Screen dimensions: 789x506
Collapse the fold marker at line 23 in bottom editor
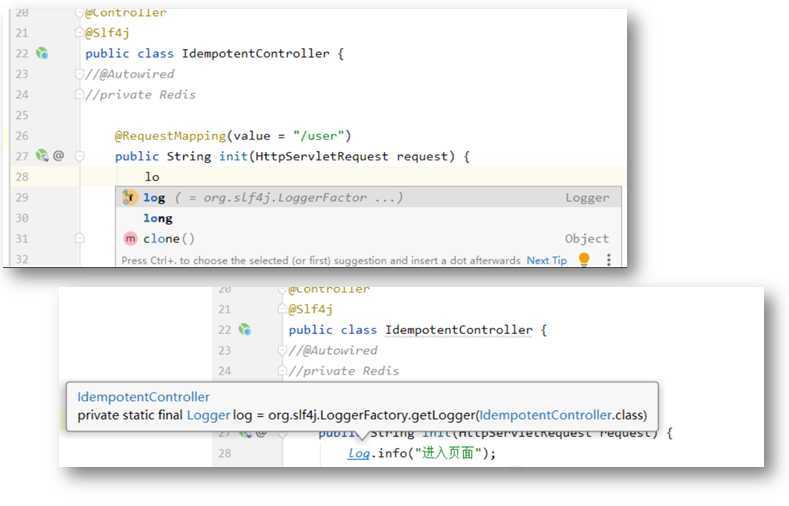tap(282, 350)
